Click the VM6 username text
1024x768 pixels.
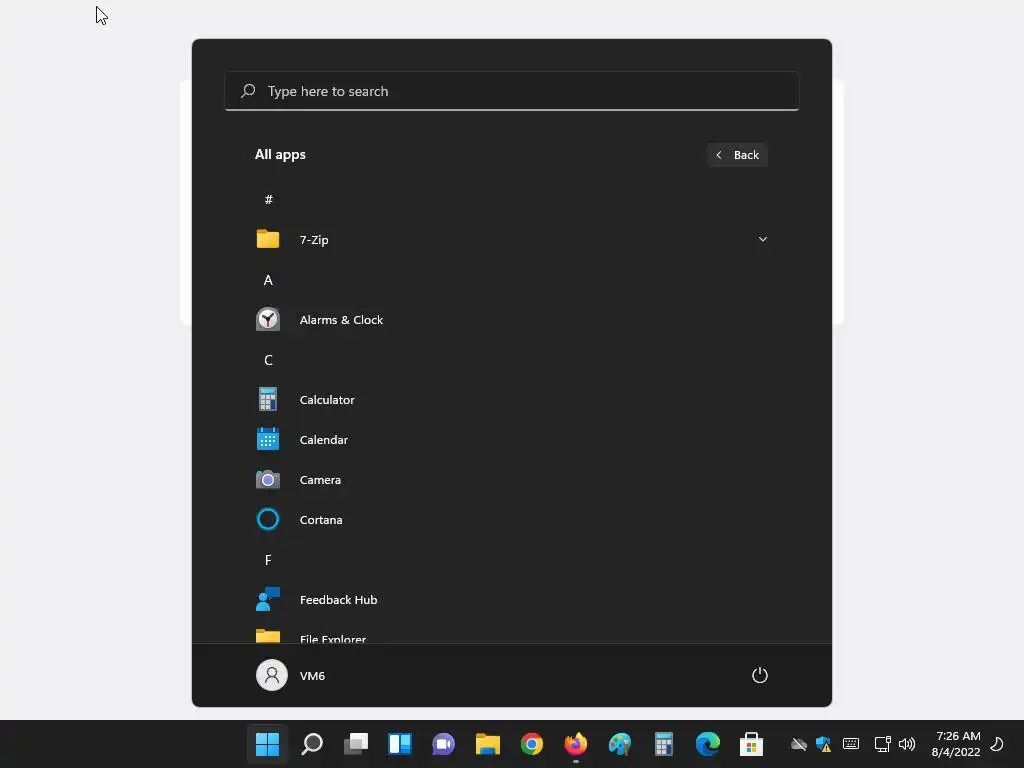[x=312, y=676]
